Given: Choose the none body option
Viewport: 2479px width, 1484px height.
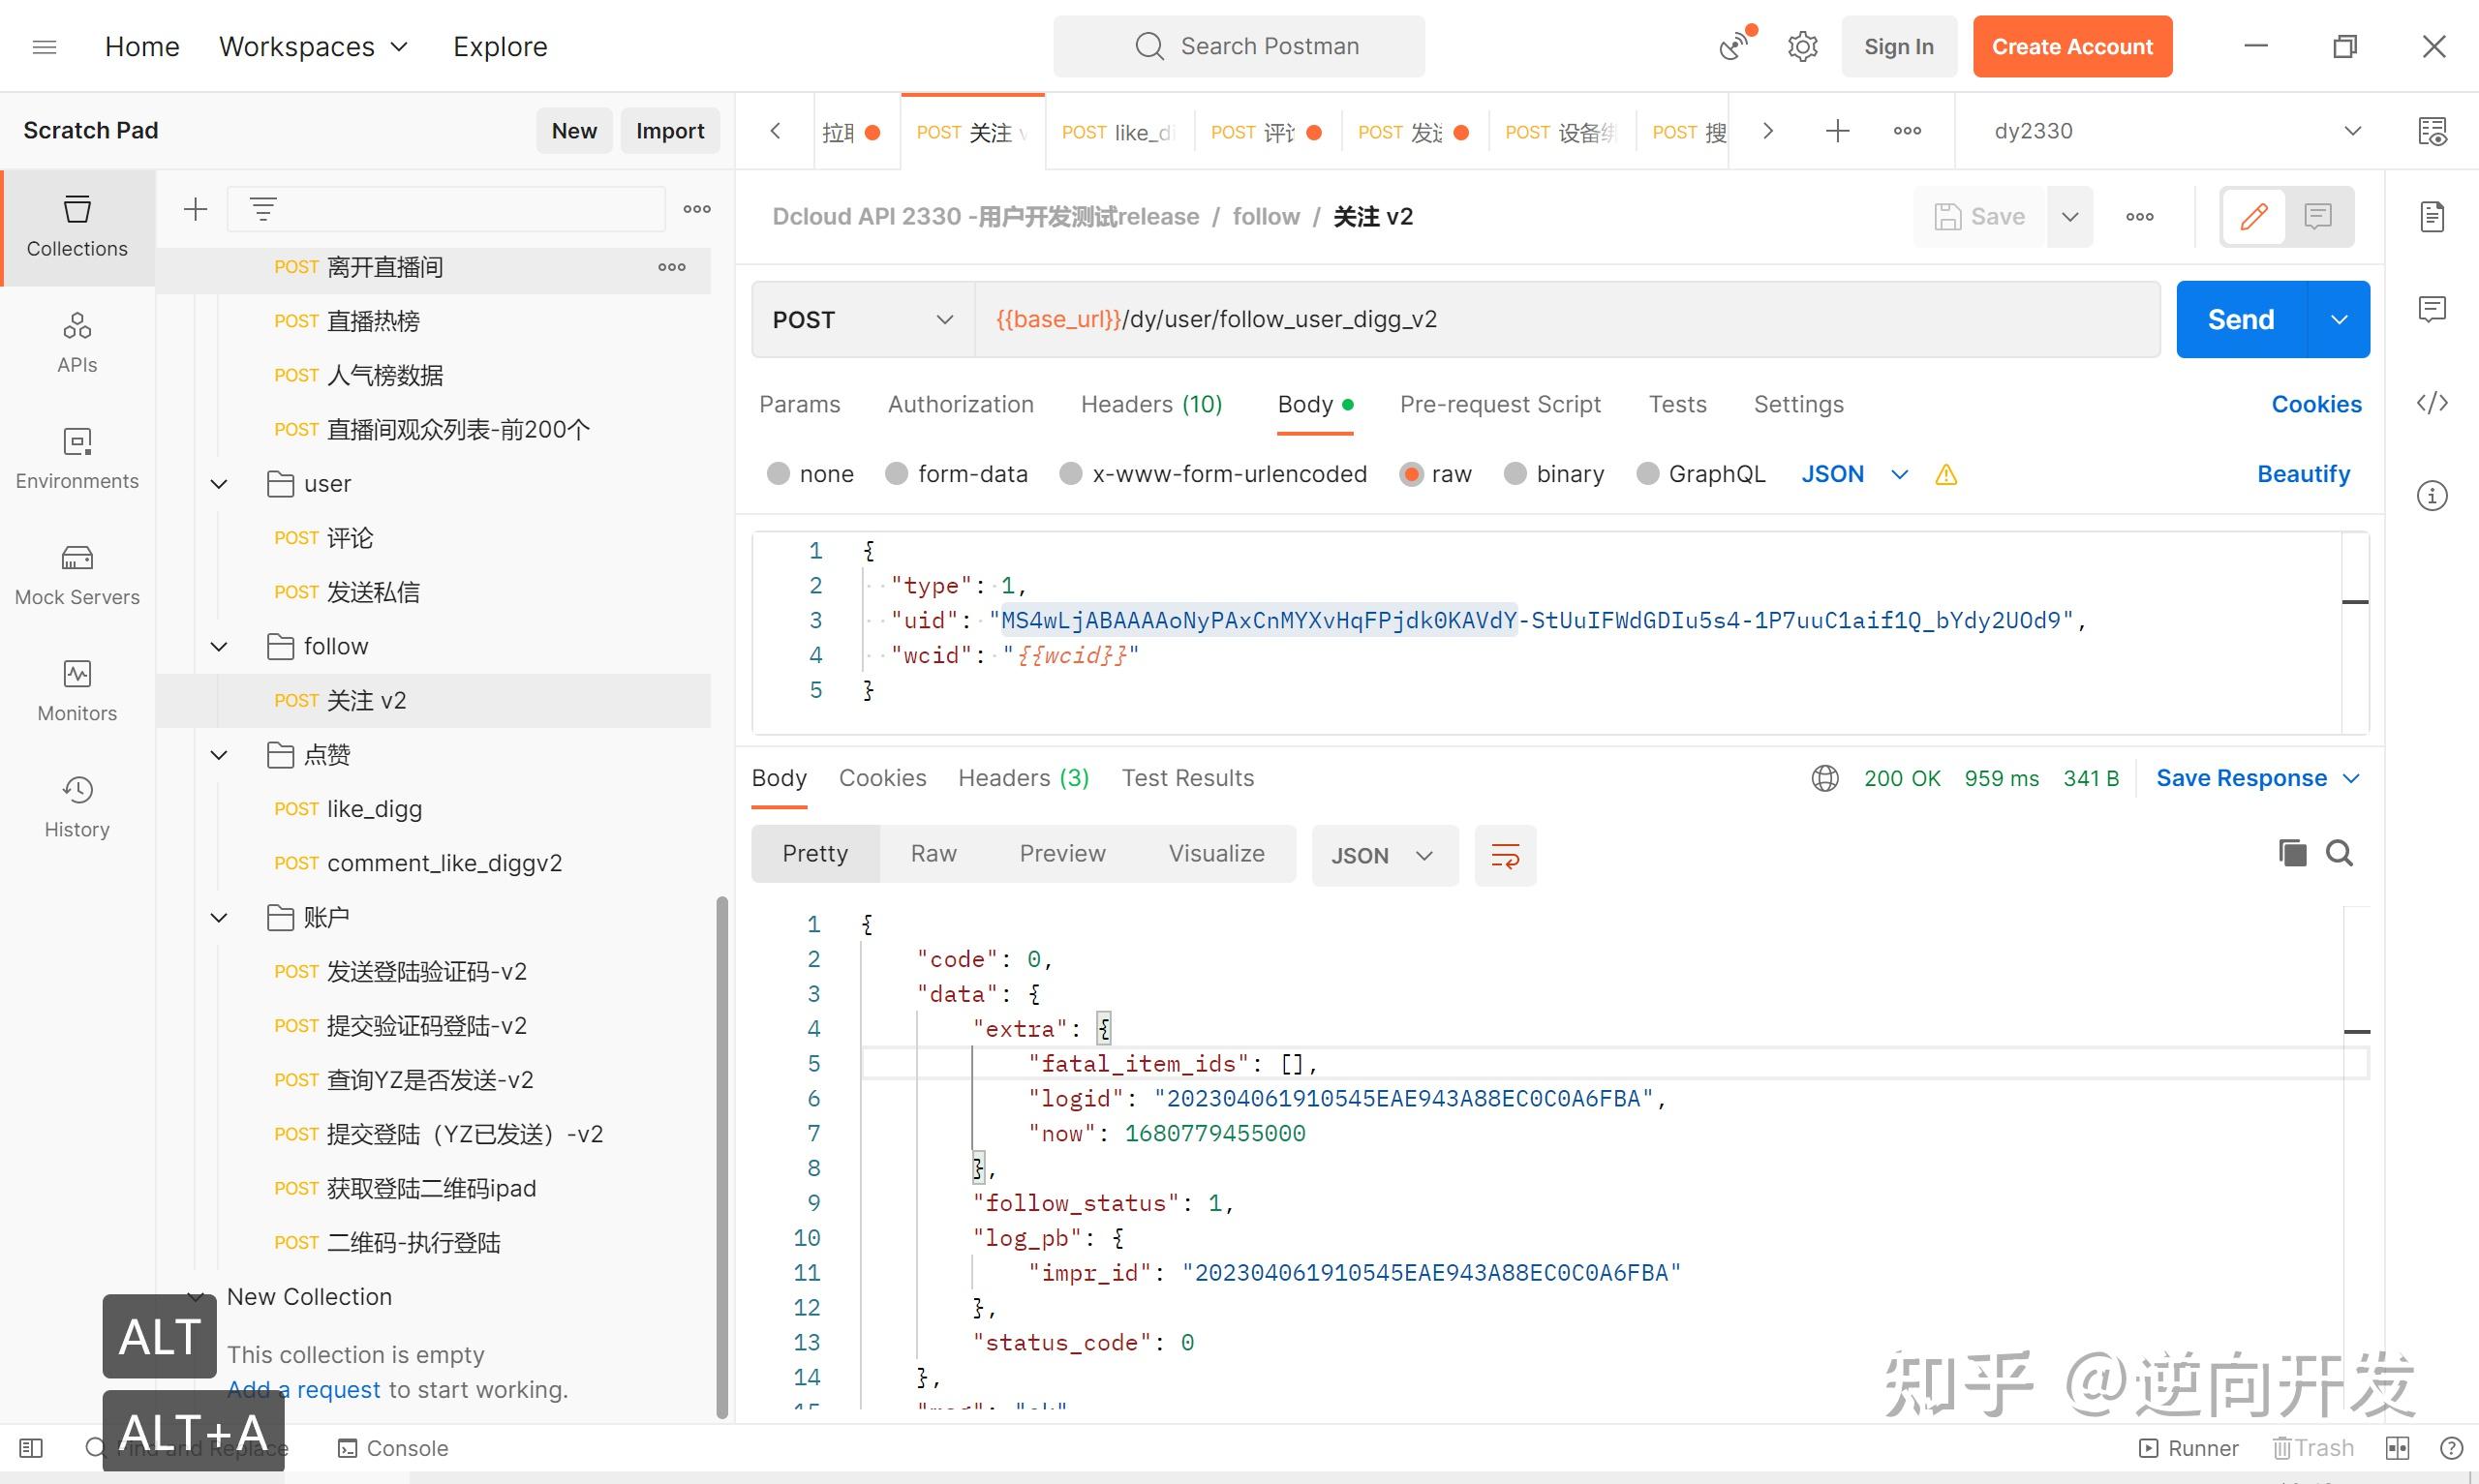Looking at the screenshot, I should coord(778,474).
